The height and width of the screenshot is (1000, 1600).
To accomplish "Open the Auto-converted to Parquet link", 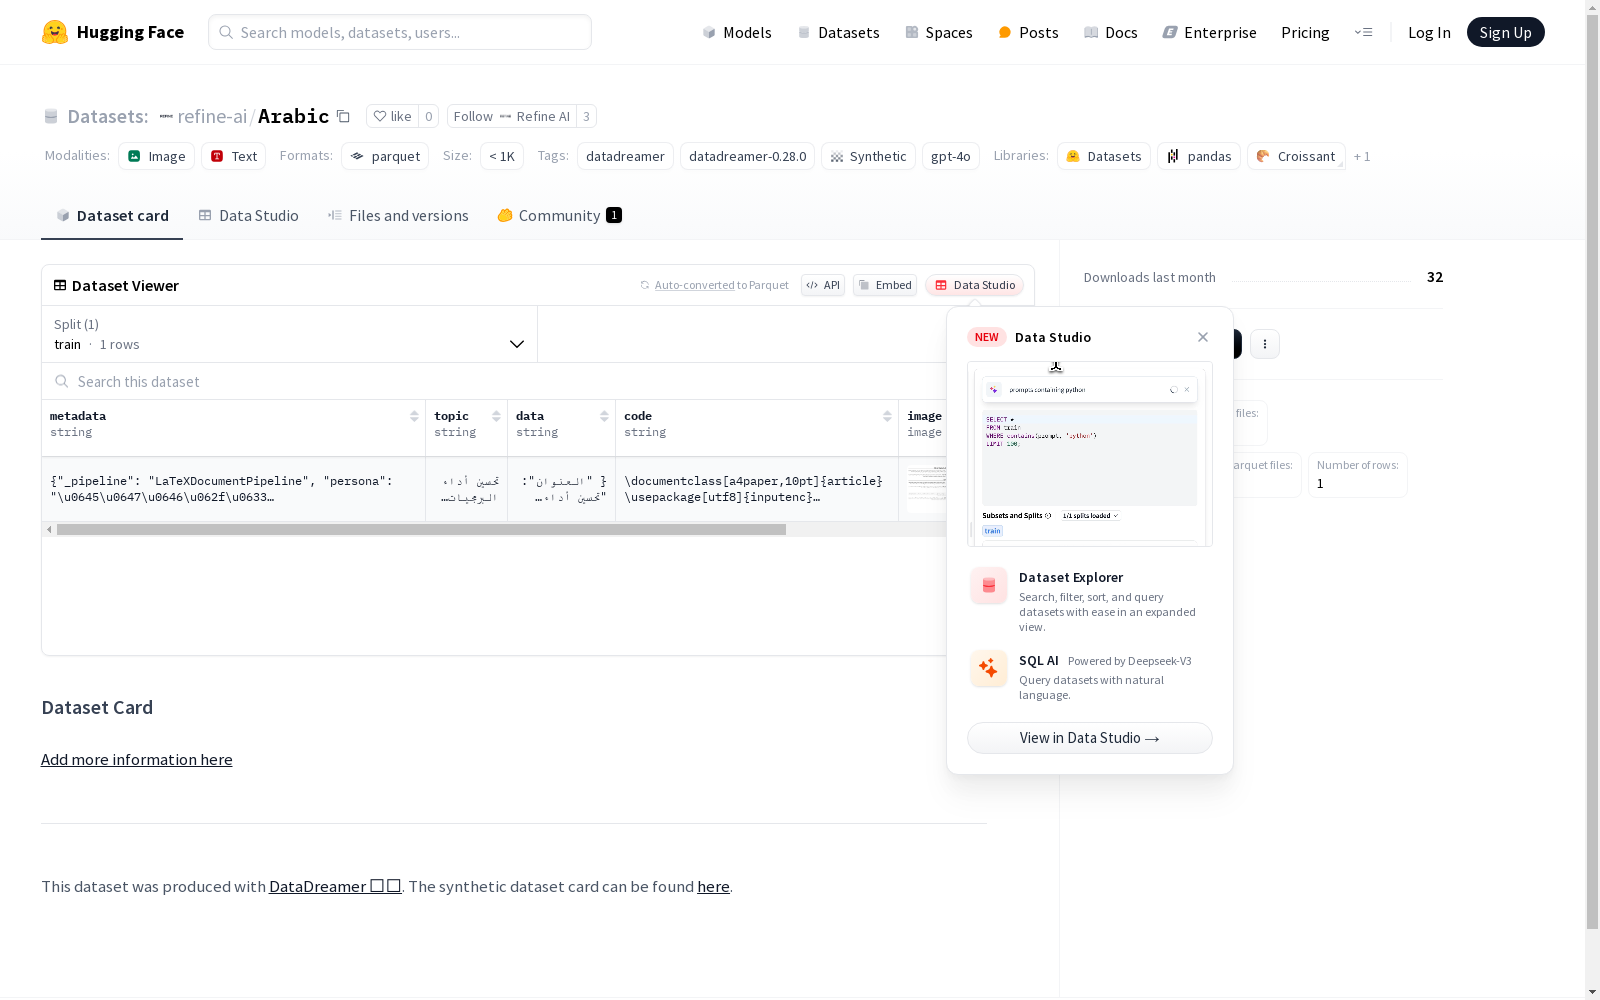I will click(694, 285).
